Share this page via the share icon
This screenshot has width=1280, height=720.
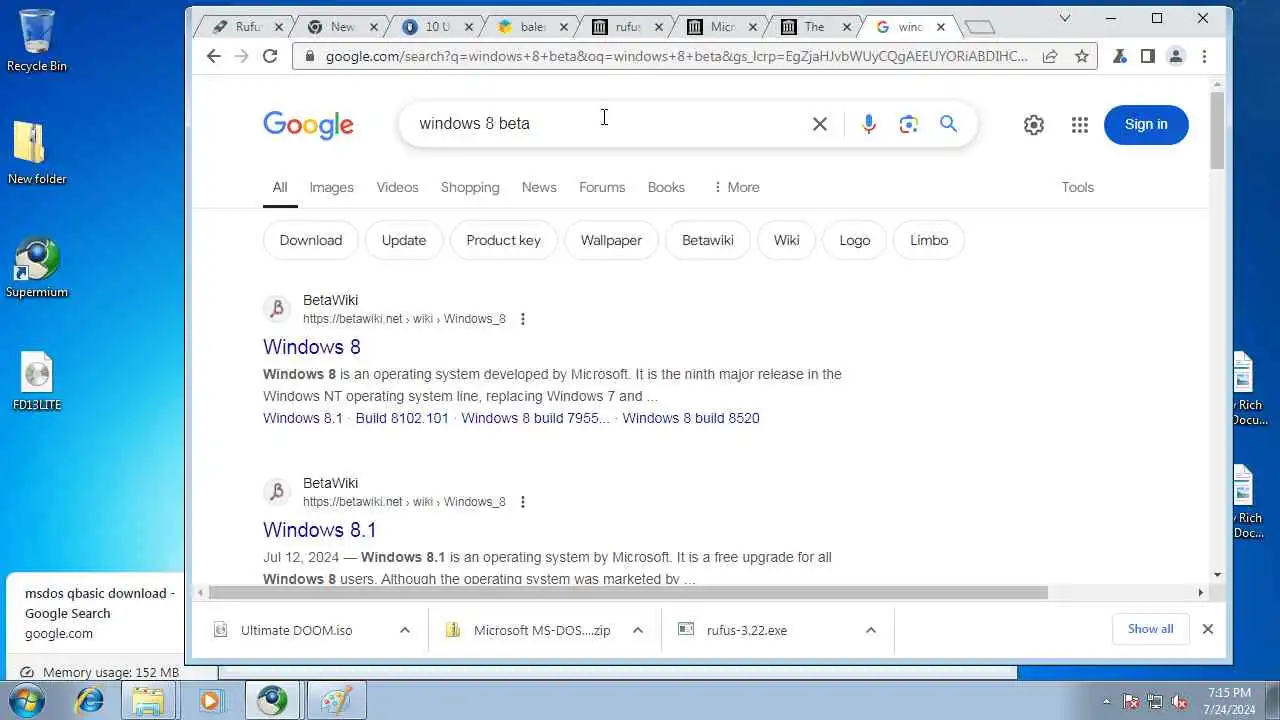[x=1050, y=56]
